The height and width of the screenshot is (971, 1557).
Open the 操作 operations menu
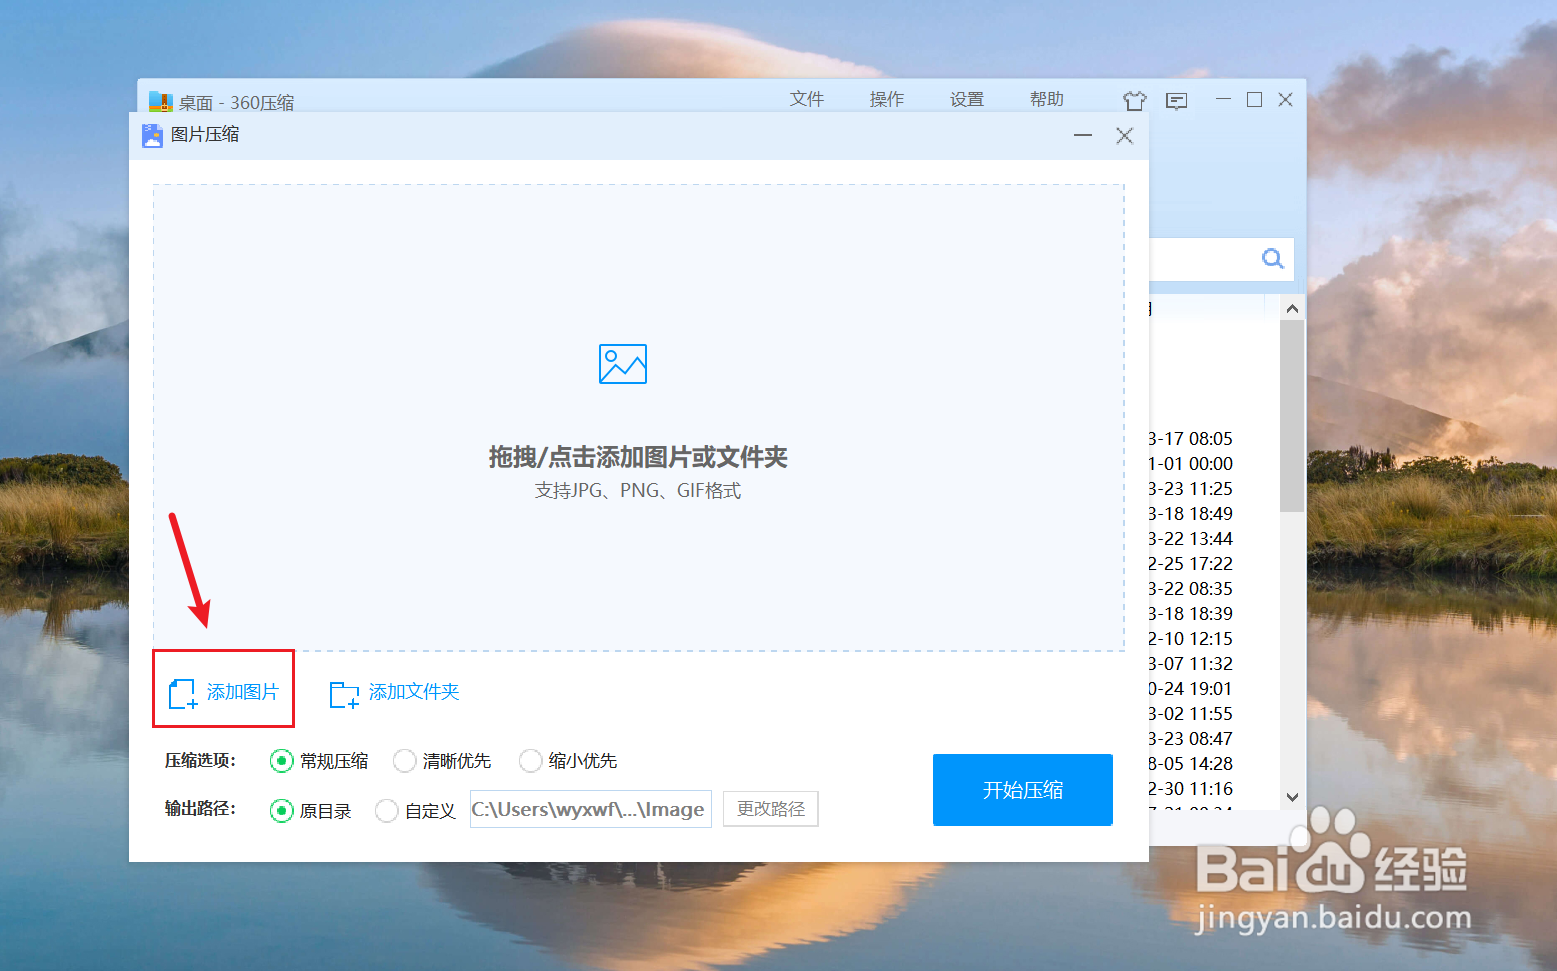pos(886,99)
